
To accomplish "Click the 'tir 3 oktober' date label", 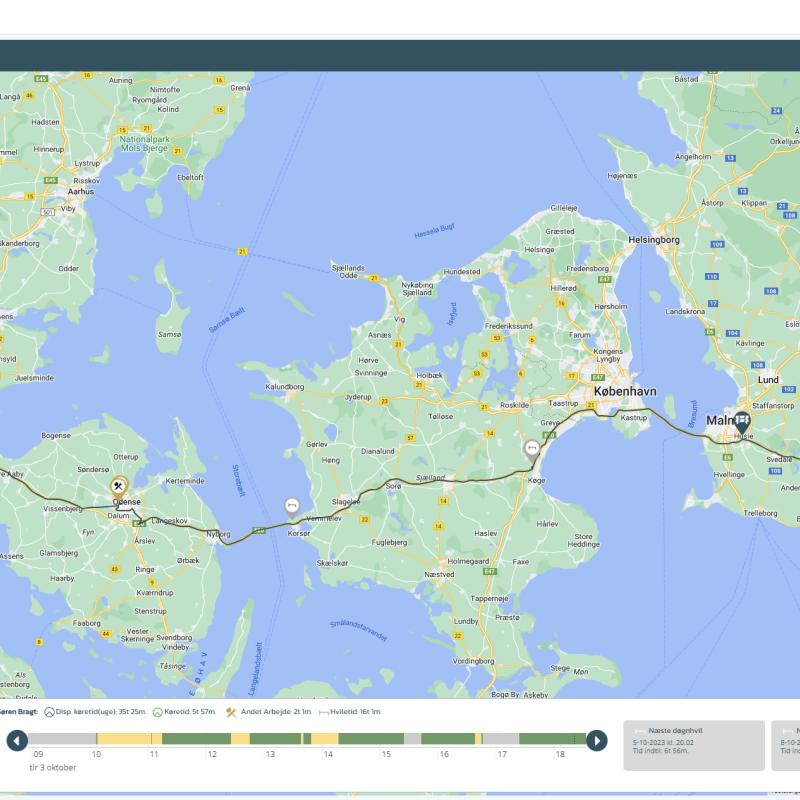I will pyautogui.click(x=52, y=767).
